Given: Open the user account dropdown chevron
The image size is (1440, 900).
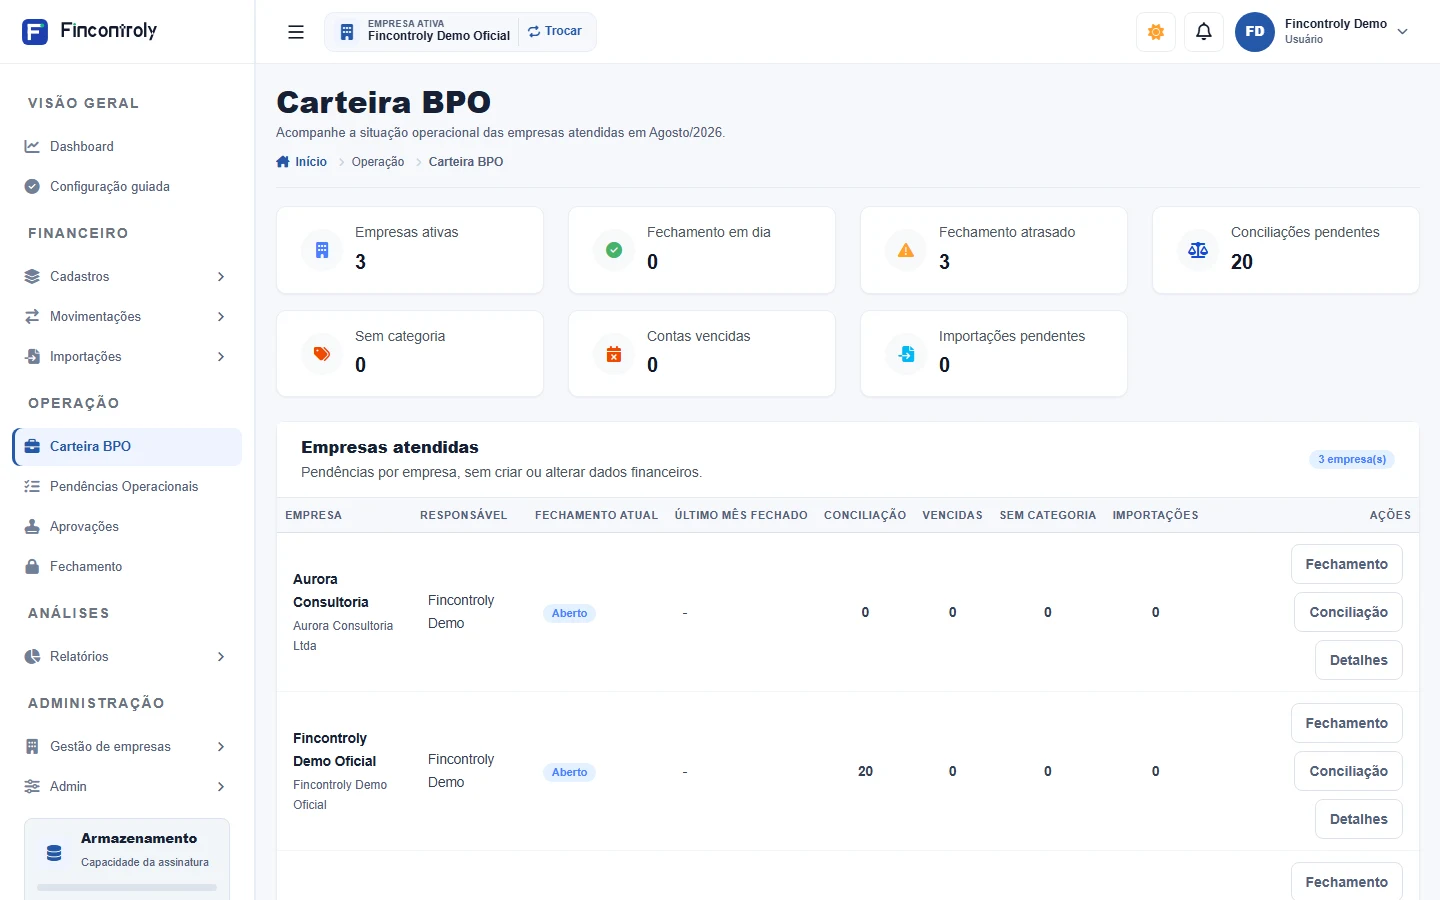Looking at the screenshot, I should point(1403,32).
